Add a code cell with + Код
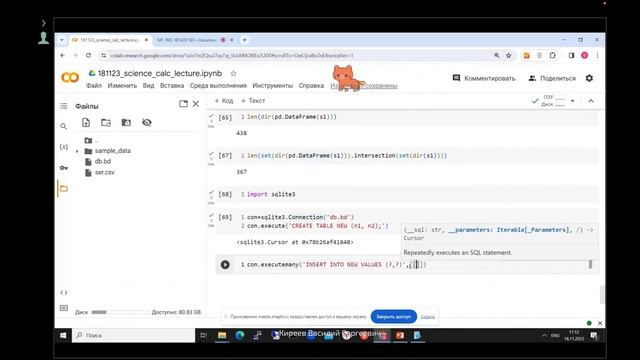 point(224,101)
